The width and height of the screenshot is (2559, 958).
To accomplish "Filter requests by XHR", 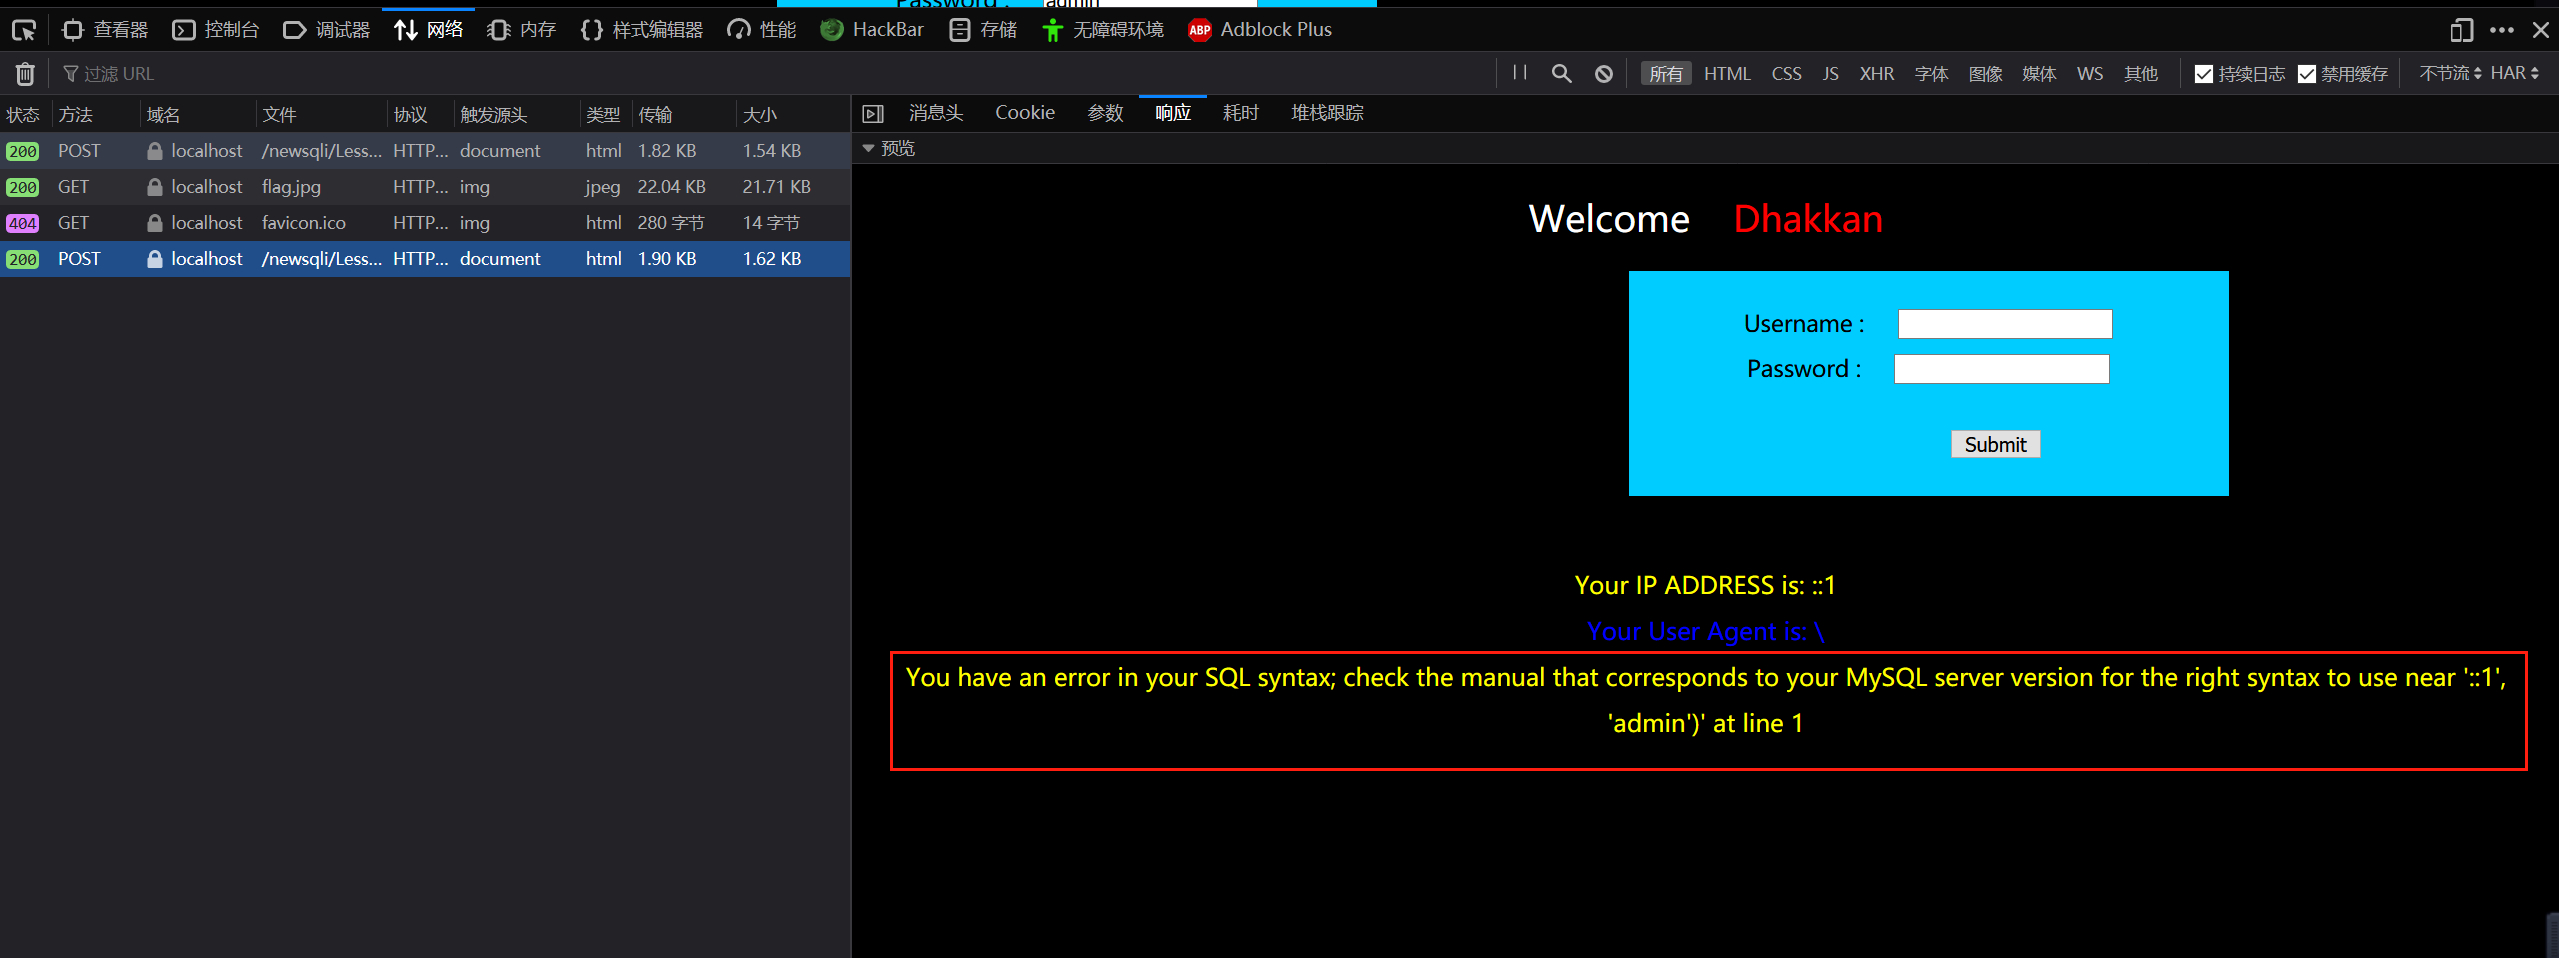I will click(x=1877, y=74).
